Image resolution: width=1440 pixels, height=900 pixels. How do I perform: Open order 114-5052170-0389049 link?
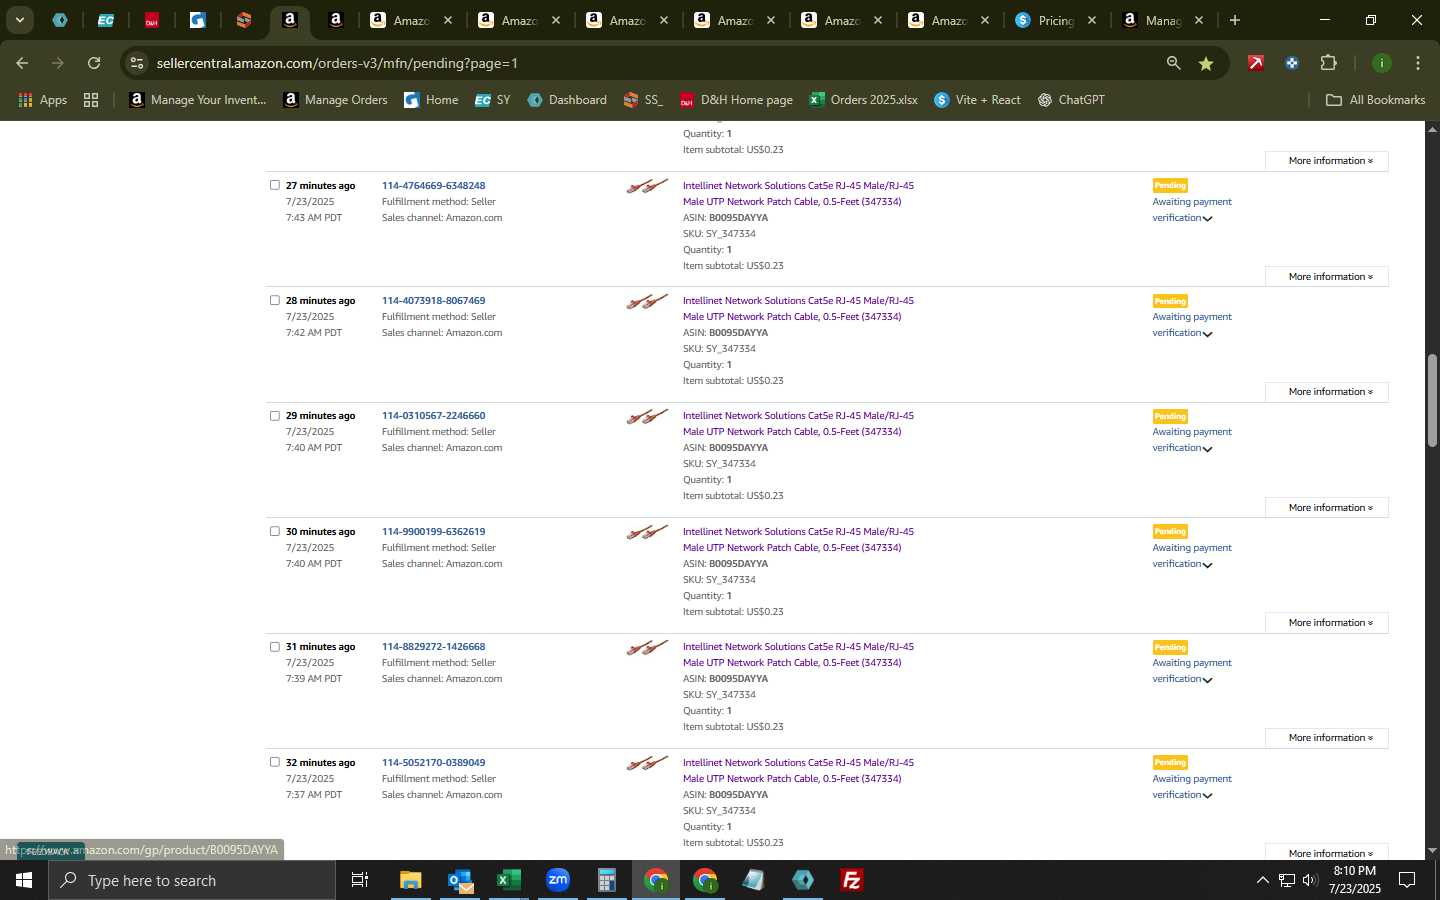[433, 763]
